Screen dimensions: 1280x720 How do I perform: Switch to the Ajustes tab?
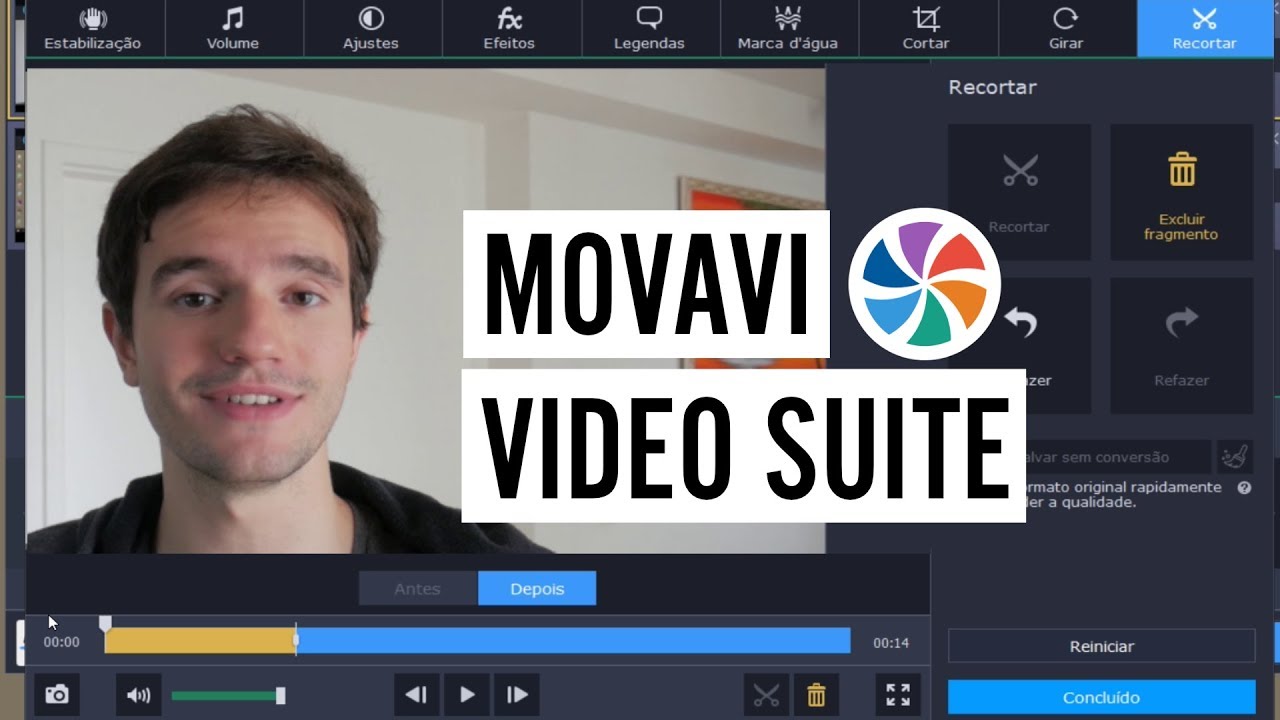pyautogui.click(x=371, y=29)
